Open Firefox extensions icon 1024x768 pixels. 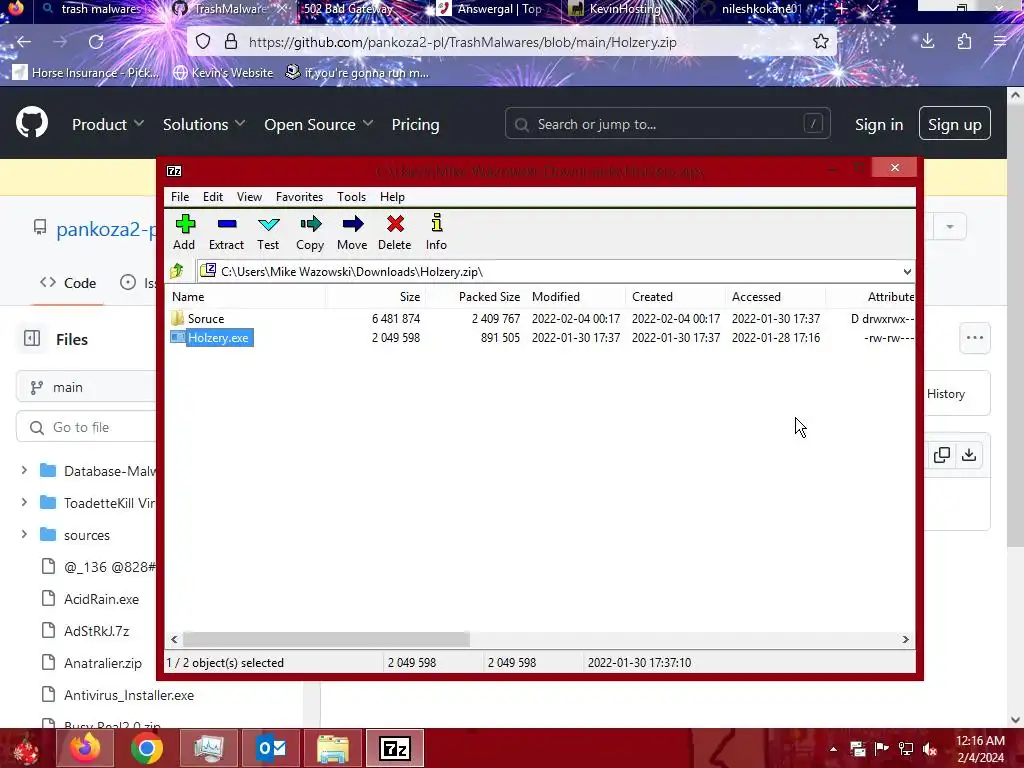(x=965, y=42)
